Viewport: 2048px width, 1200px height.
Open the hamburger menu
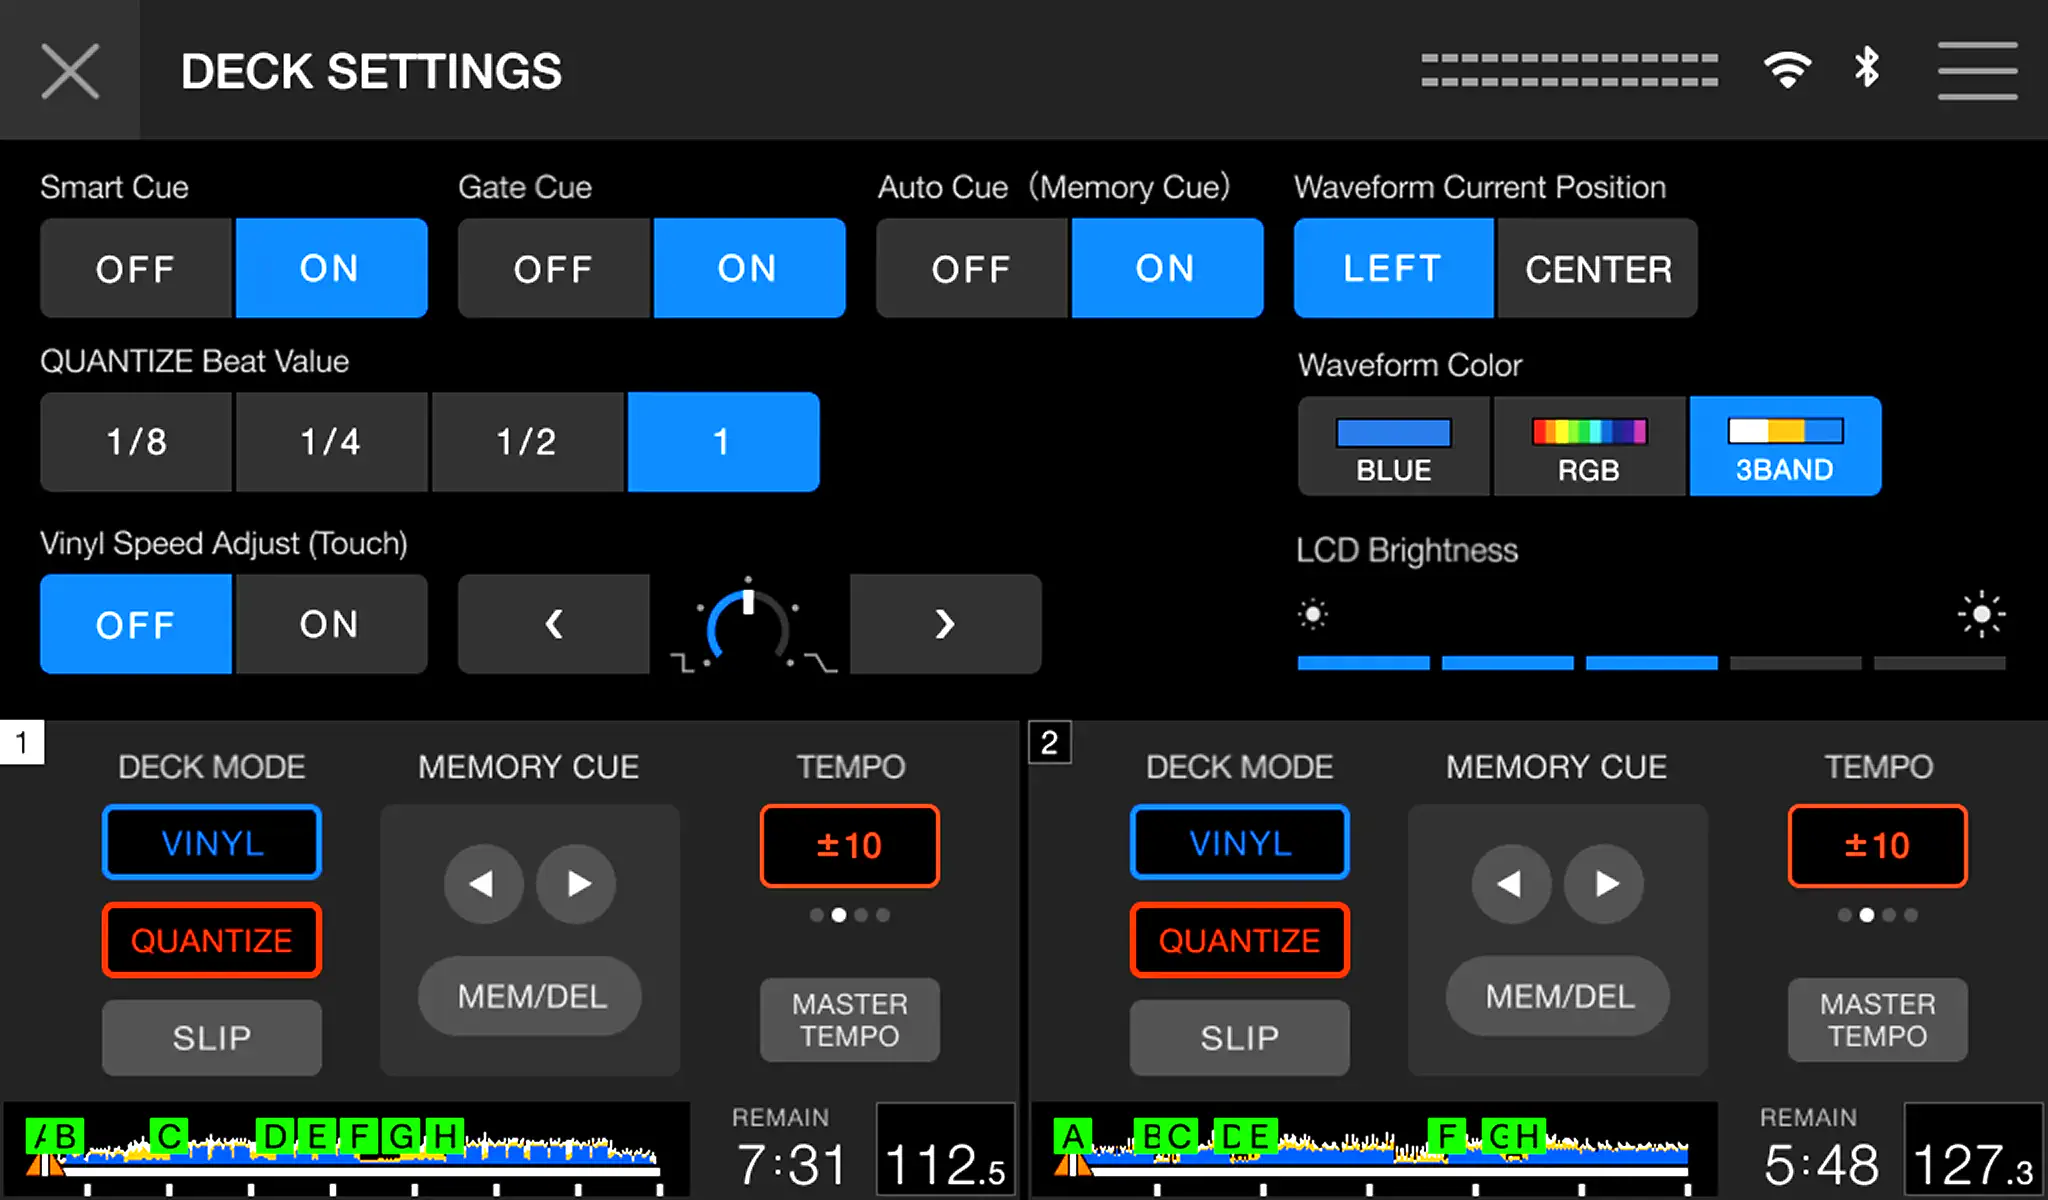(1977, 70)
